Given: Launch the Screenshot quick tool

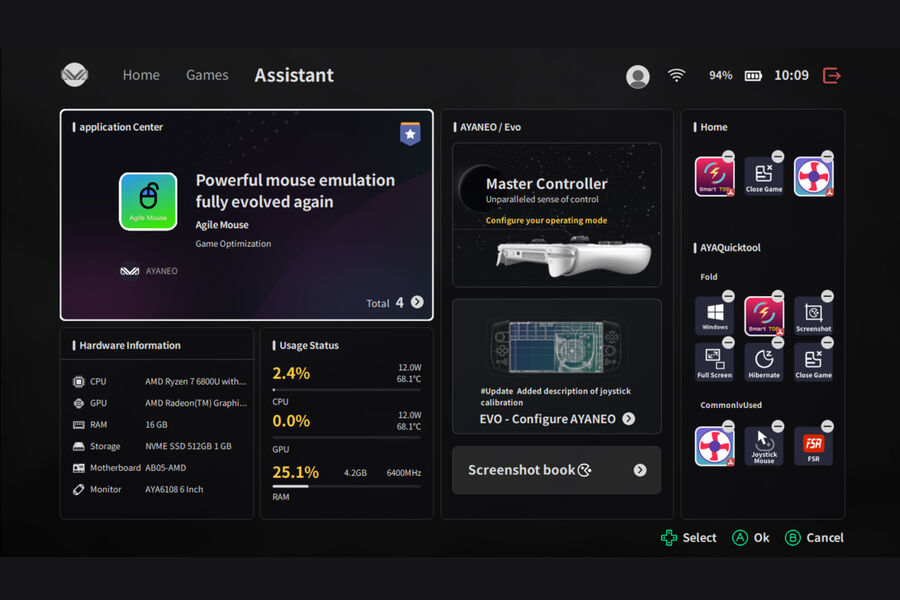Looking at the screenshot, I should (x=813, y=316).
